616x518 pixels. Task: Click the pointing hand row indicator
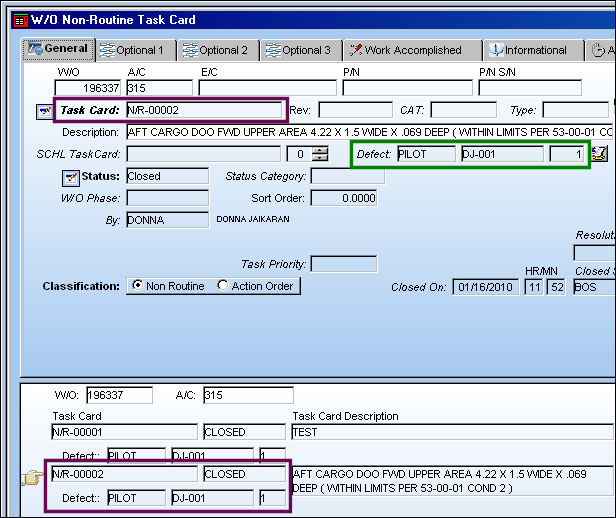click(32, 478)
